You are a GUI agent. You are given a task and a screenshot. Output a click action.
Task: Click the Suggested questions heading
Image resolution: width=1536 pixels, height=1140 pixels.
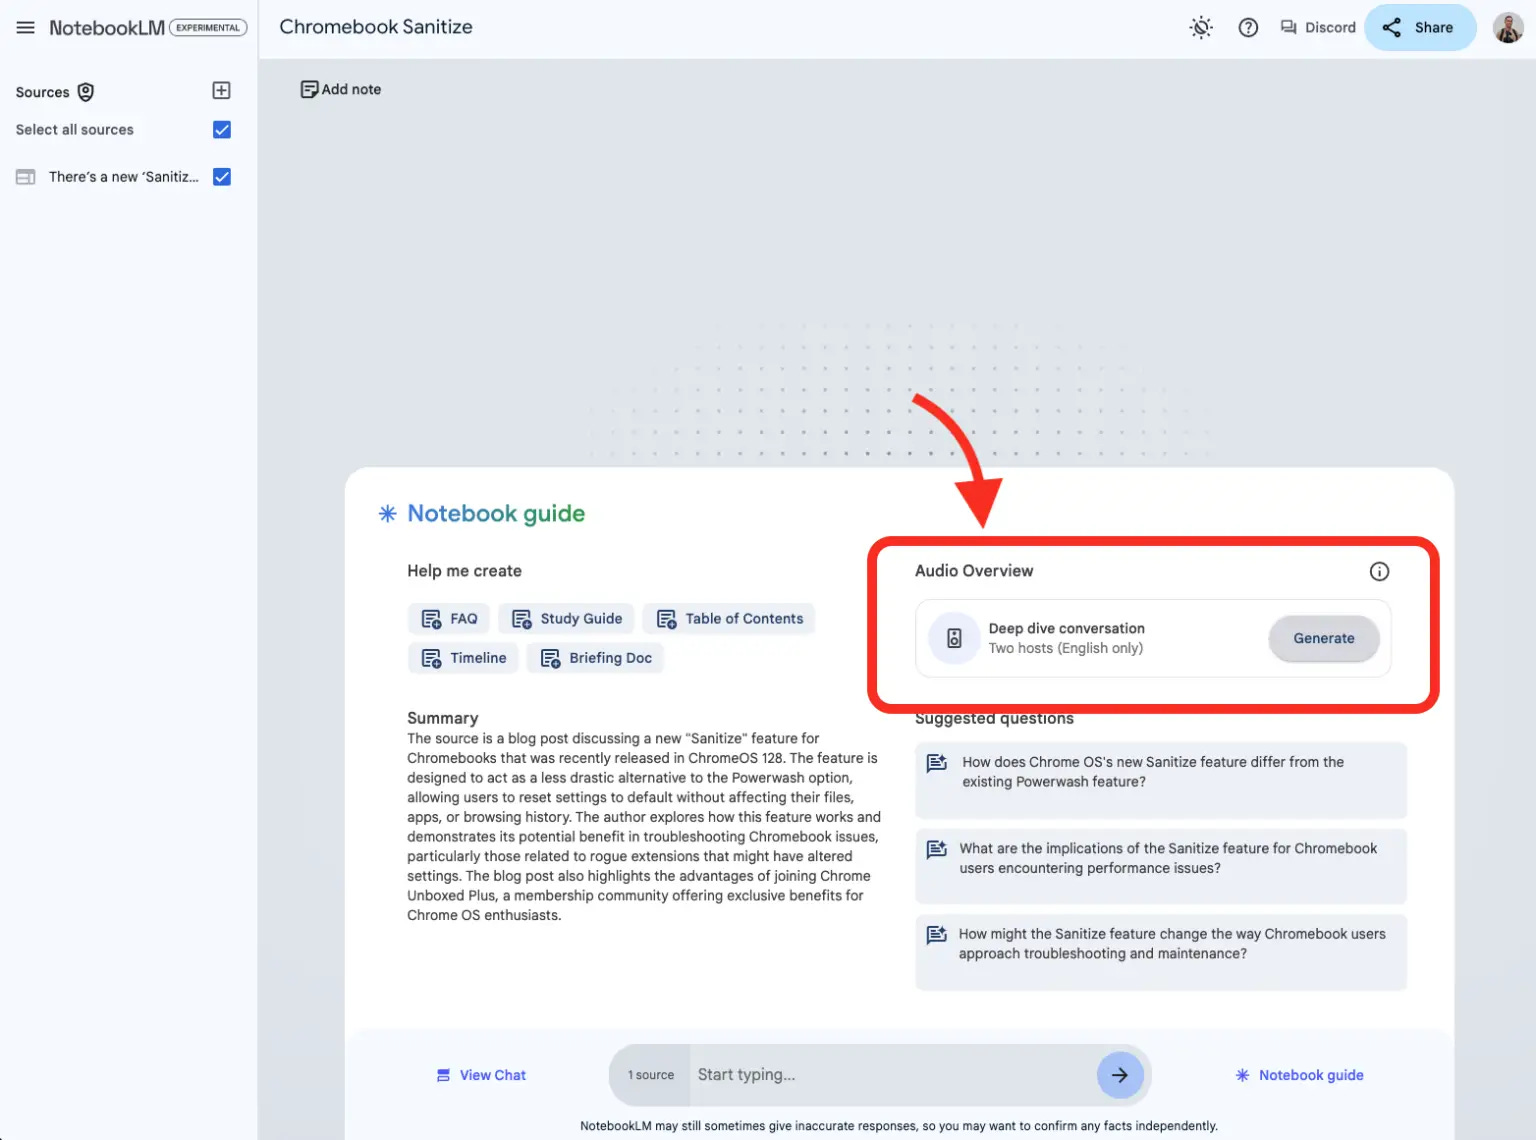[995, 719]
